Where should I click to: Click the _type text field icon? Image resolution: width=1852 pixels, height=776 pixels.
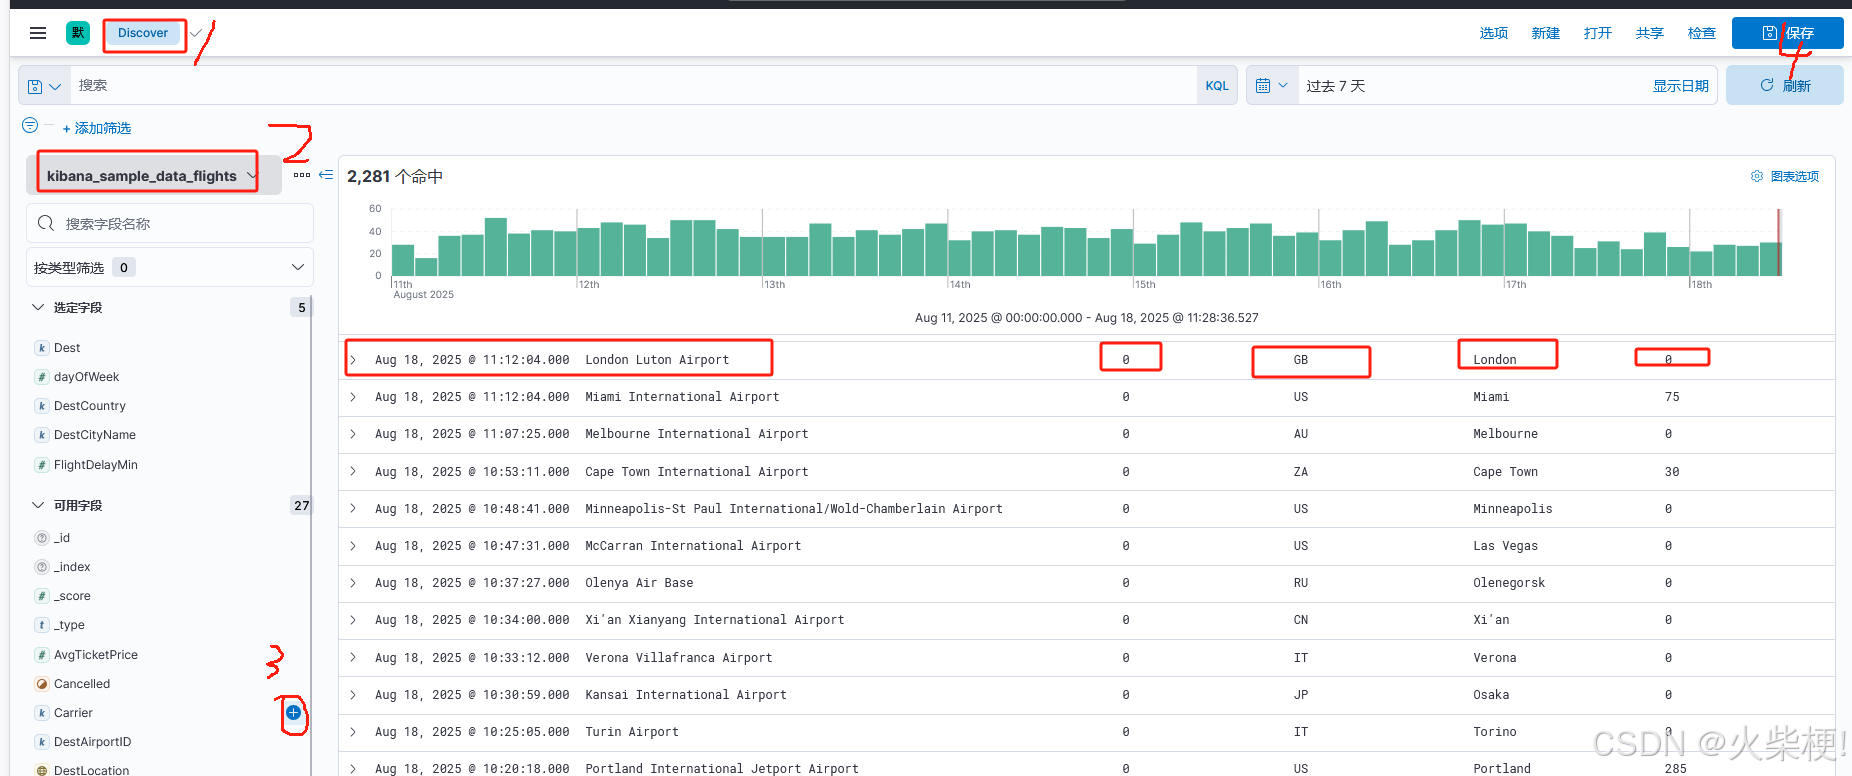[x=42, y=625]
